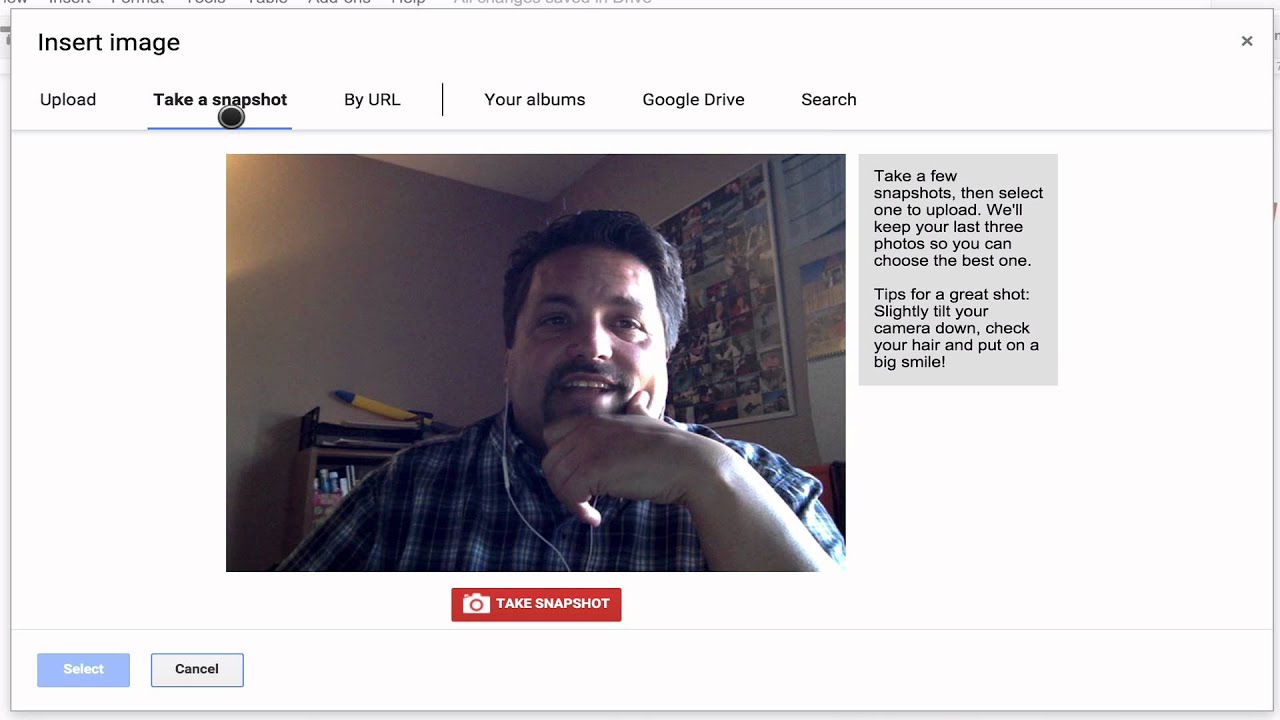This screenshot has width=1280, height=720.
Task: Click the "Insert image" dialog title
Action: (109, 42)
